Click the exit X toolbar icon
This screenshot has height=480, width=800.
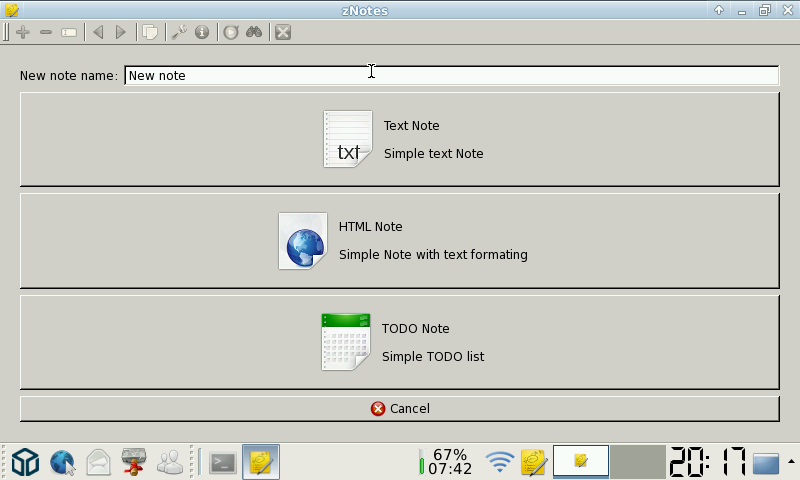click(283, 32)
